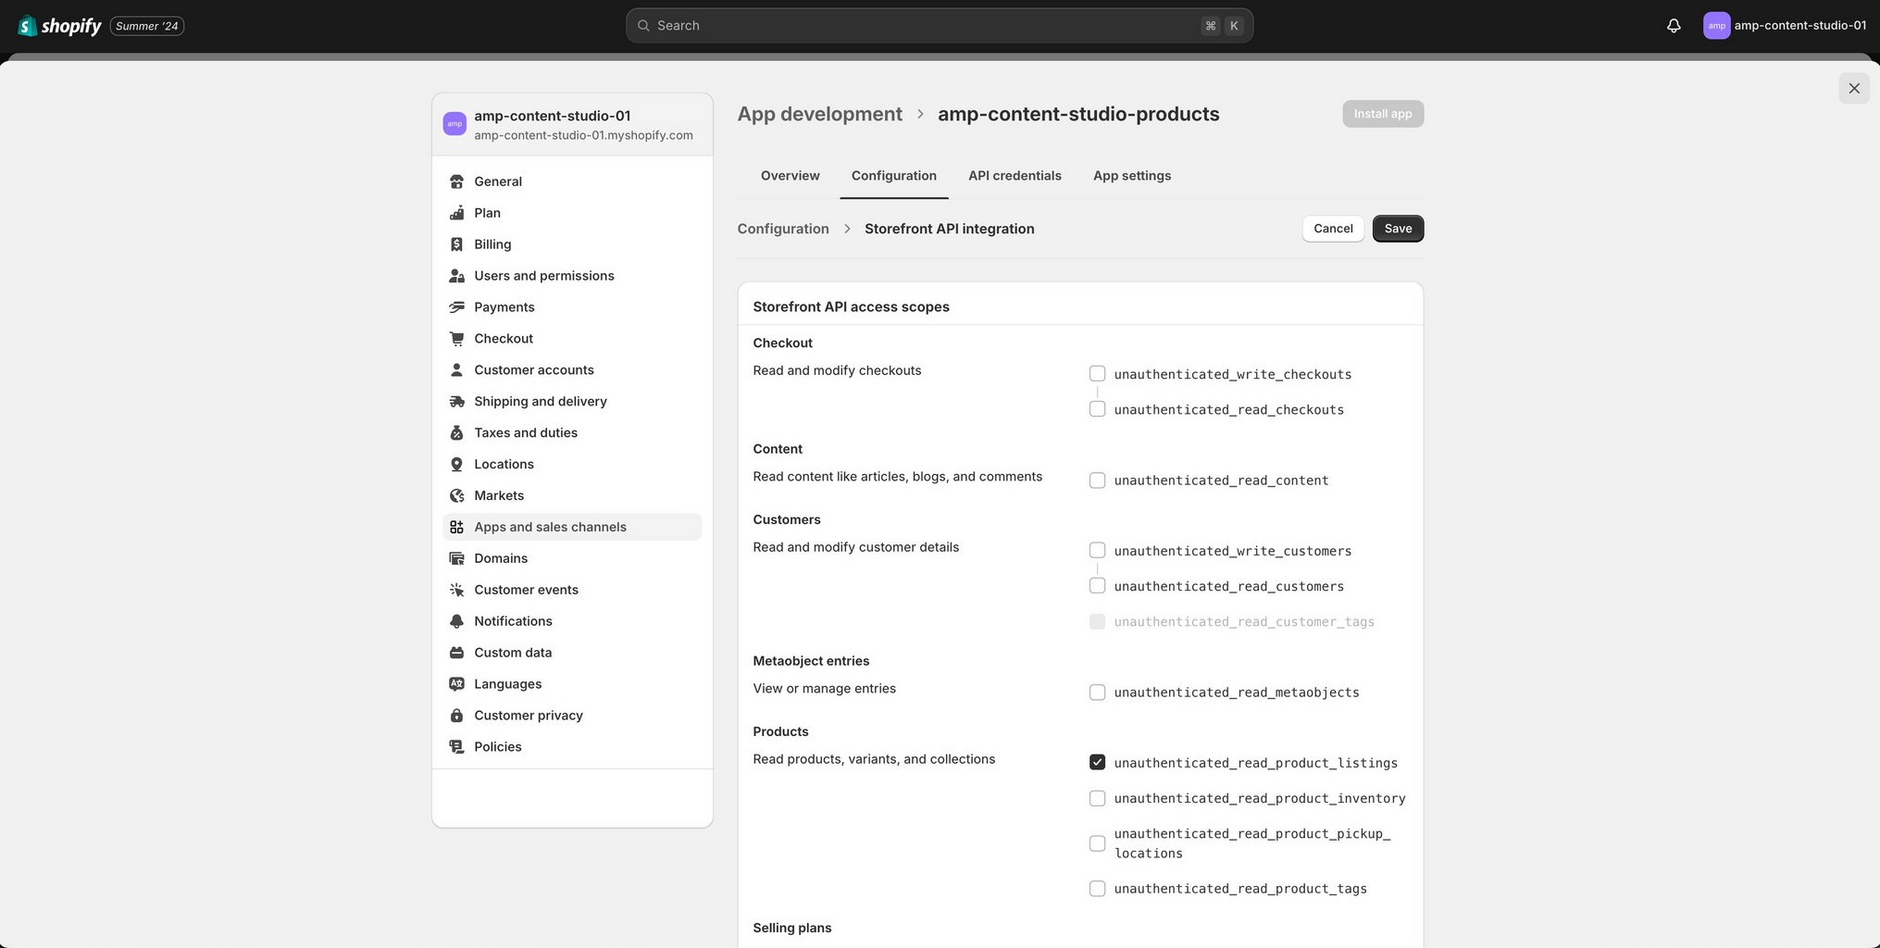Click the Install app button

(1383, 114)
